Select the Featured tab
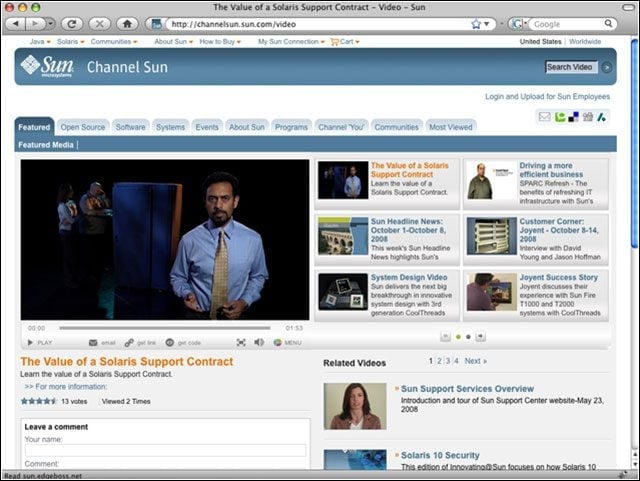Image resolution: width=640 pixels, height=481 pixels. pyautogui.click(x=34, y=127)
